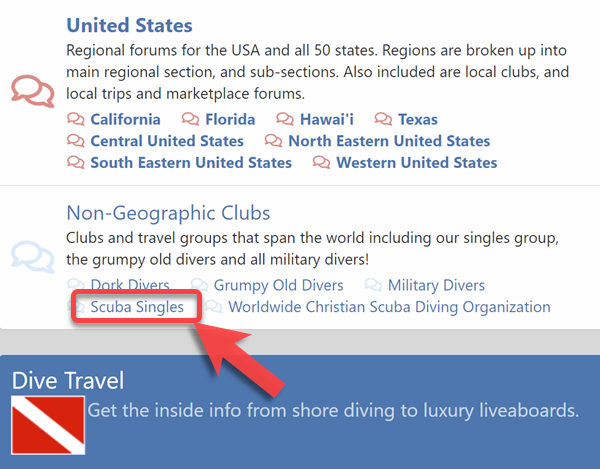
Task: Open the Non-Geographic Clubs heading
Action: click(168, 213)
